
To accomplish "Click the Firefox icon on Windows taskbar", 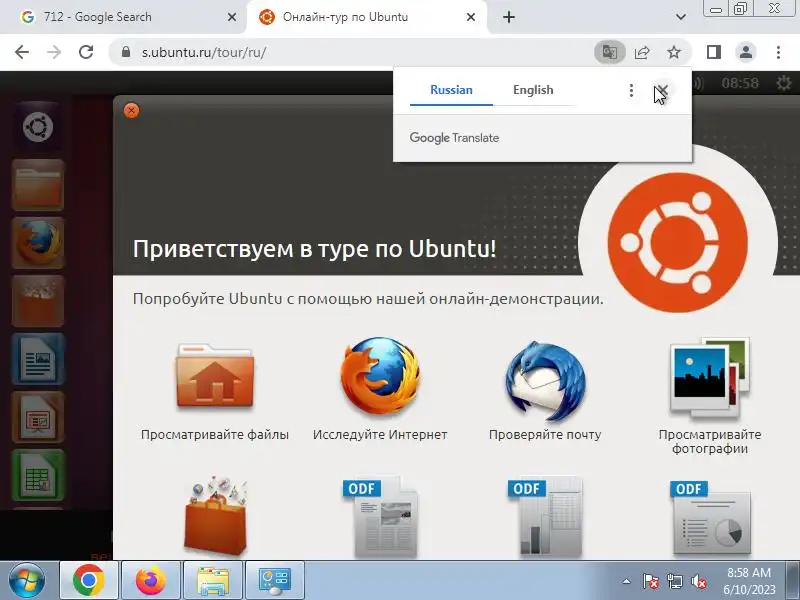I will 151,581.
